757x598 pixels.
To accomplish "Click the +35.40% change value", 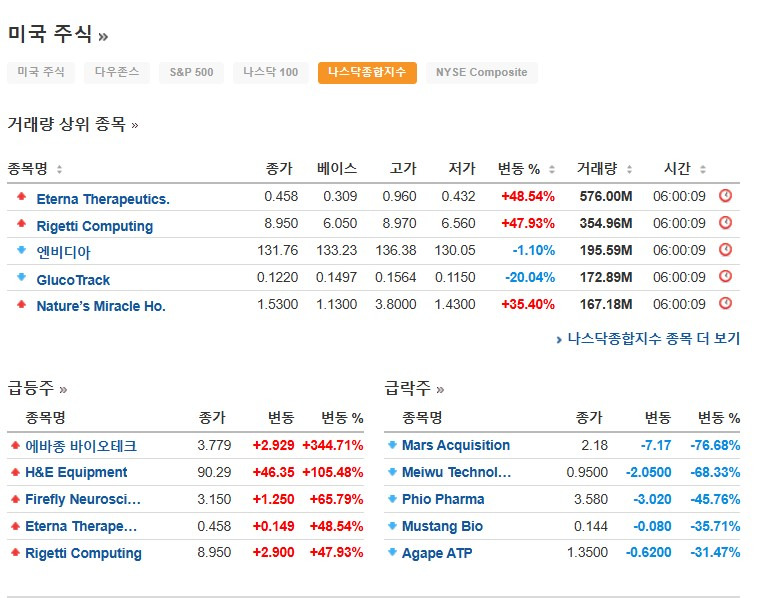I will click(x=528, y=305).
